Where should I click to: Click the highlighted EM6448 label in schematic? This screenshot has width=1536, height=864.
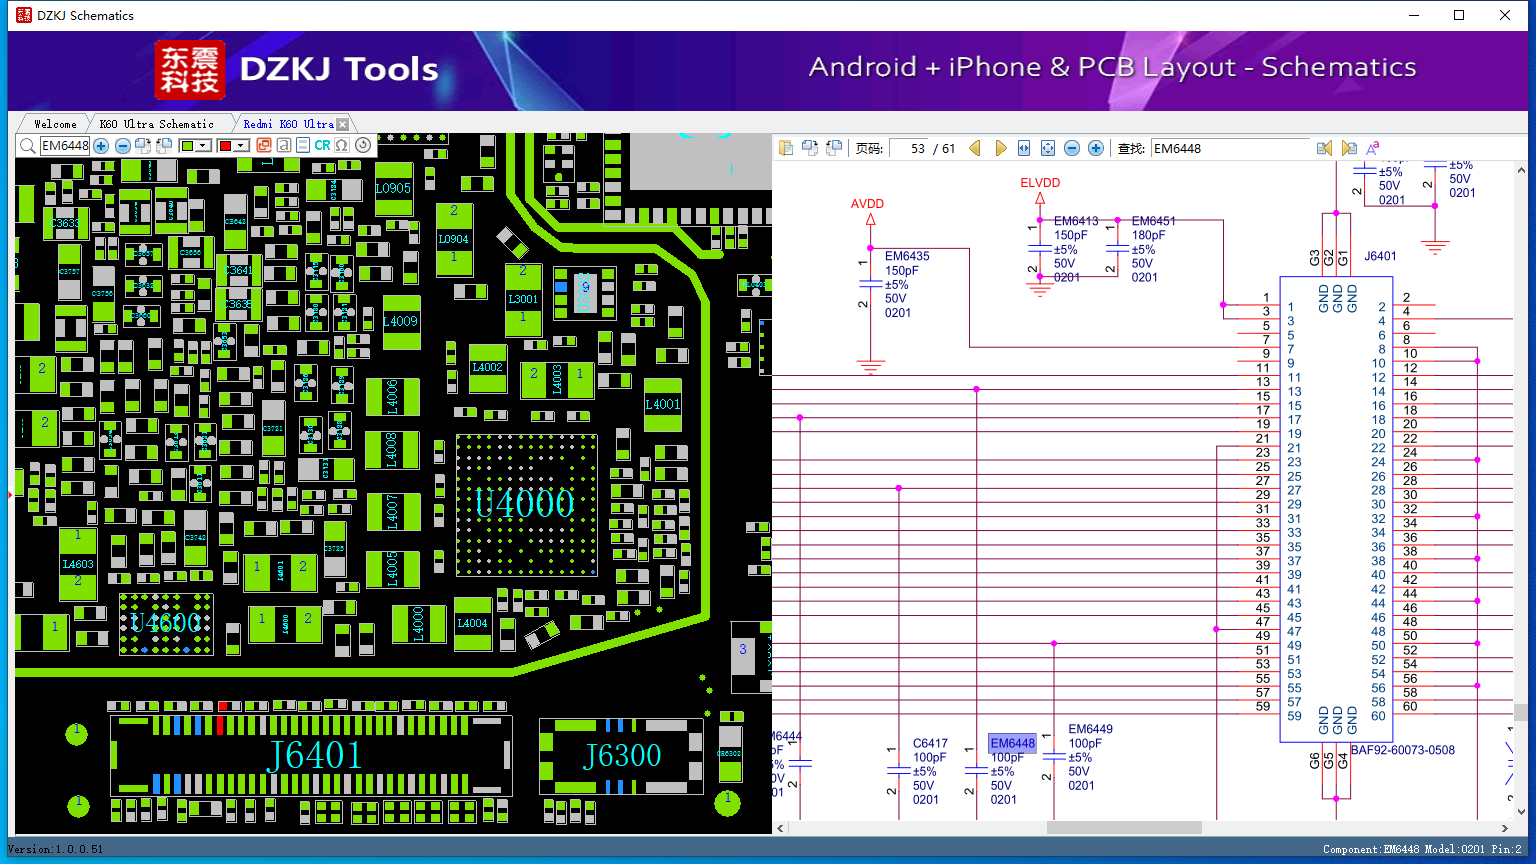(1012, 743)
